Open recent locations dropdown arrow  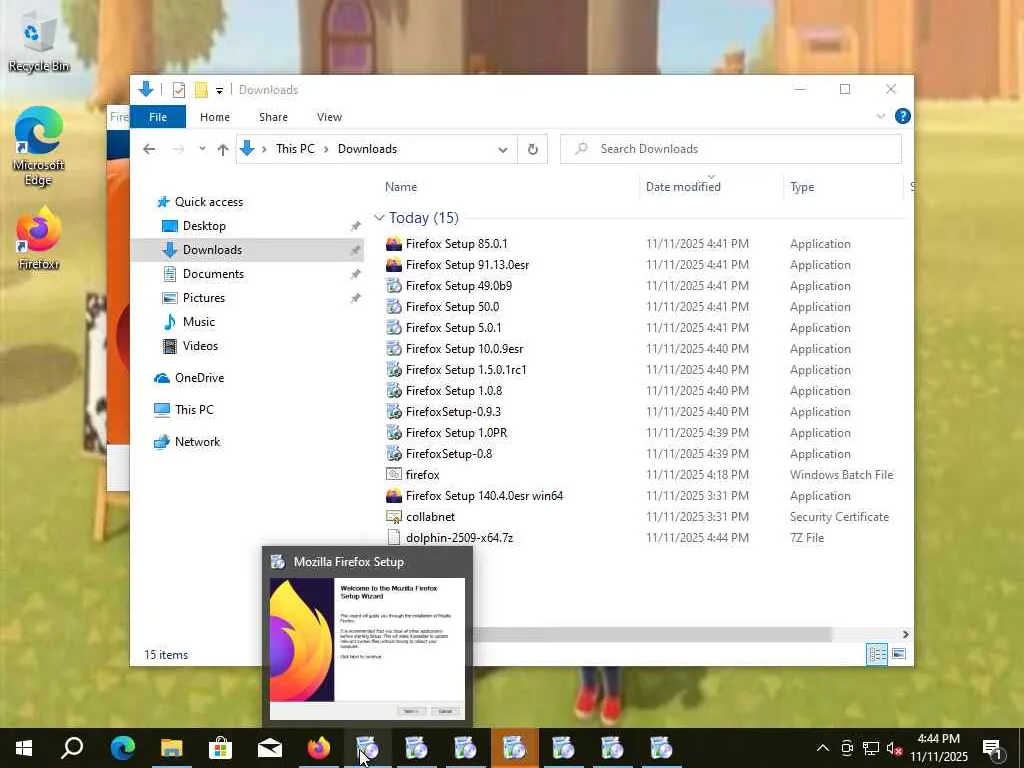(202, 149)
